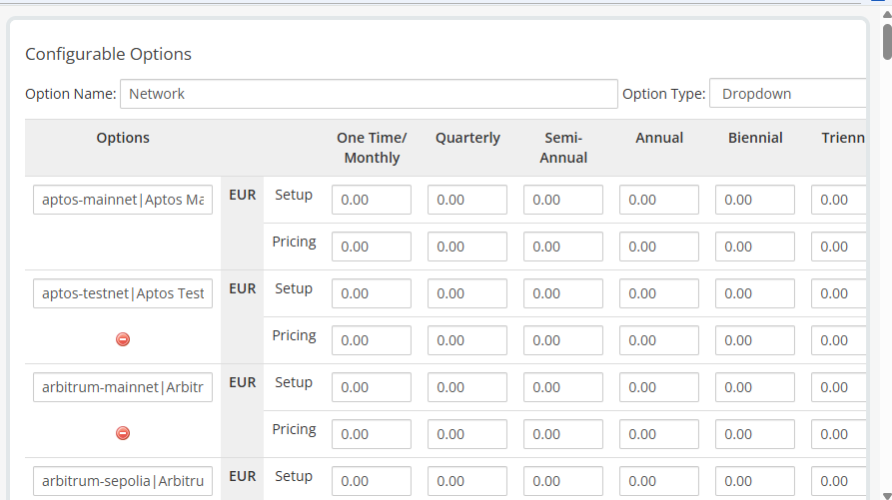Click arbitrum-mainnet Setup Quarterly field
This screenshot has height=500, width=892.
pos(468,387)
